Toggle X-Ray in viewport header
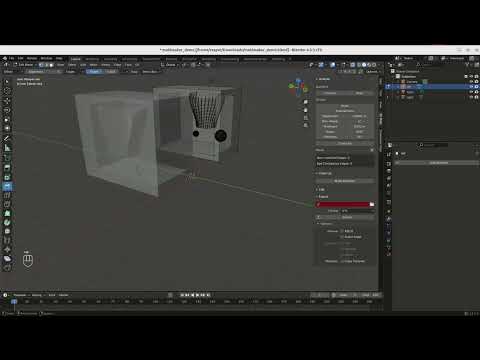Image resolution: width=480 pixels, height=360 pixels. click(x=352, y=65)
